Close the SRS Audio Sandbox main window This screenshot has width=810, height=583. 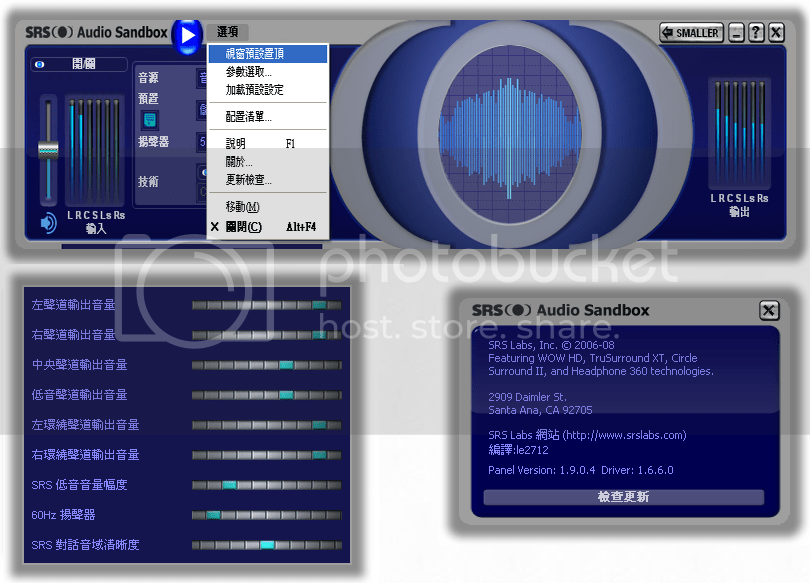776,33
